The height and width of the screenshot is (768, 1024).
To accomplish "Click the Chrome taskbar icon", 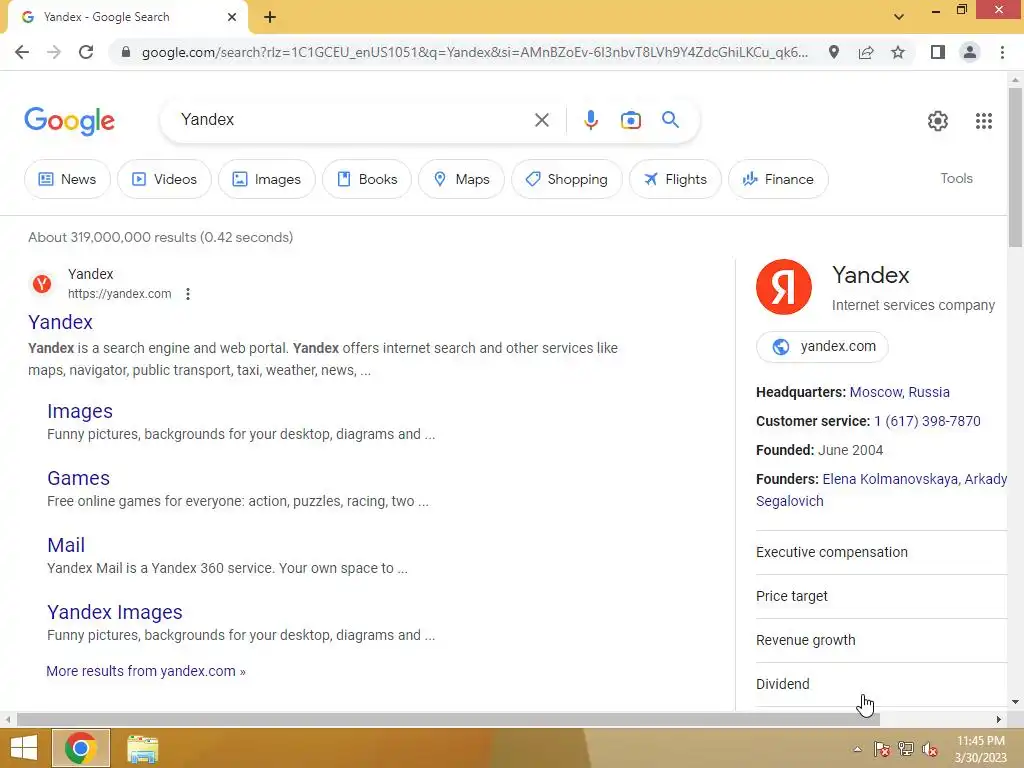I will pyautogui.click(x=81, y=748).
